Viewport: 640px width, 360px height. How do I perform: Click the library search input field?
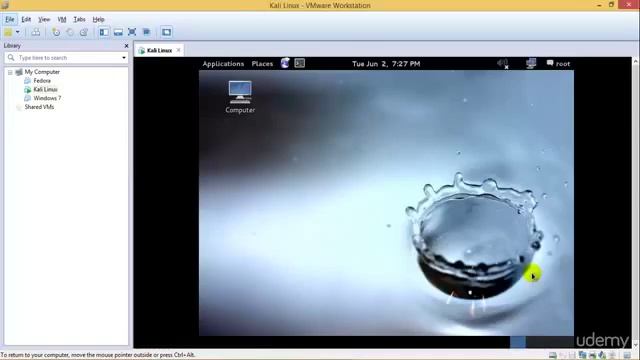click(66, 58)
